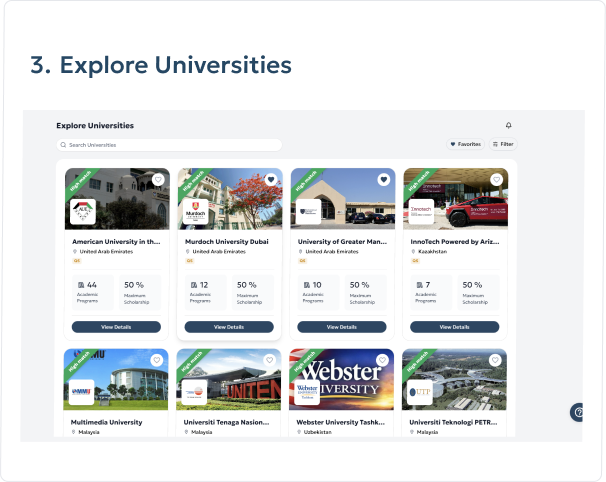The image size is (606, 482).
Task: Open 'InnoTech Powered by Ariz...' title
Action: point(455,242)
